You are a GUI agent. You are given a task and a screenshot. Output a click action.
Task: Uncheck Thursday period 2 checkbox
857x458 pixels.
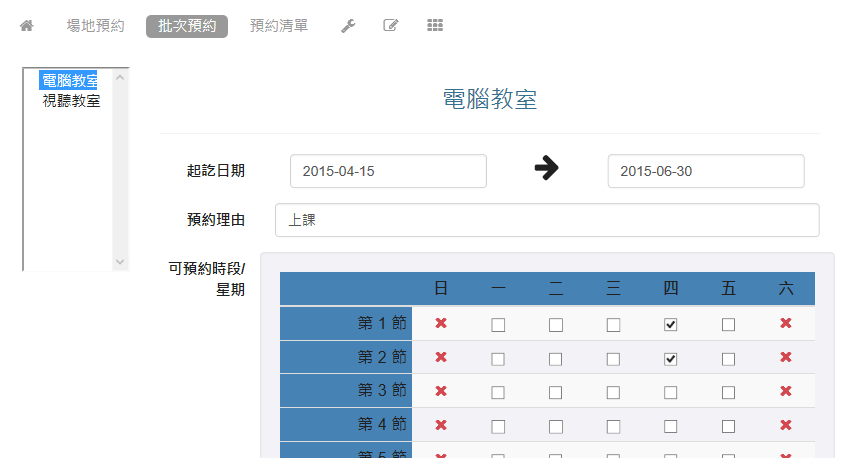tap(671, 358)
